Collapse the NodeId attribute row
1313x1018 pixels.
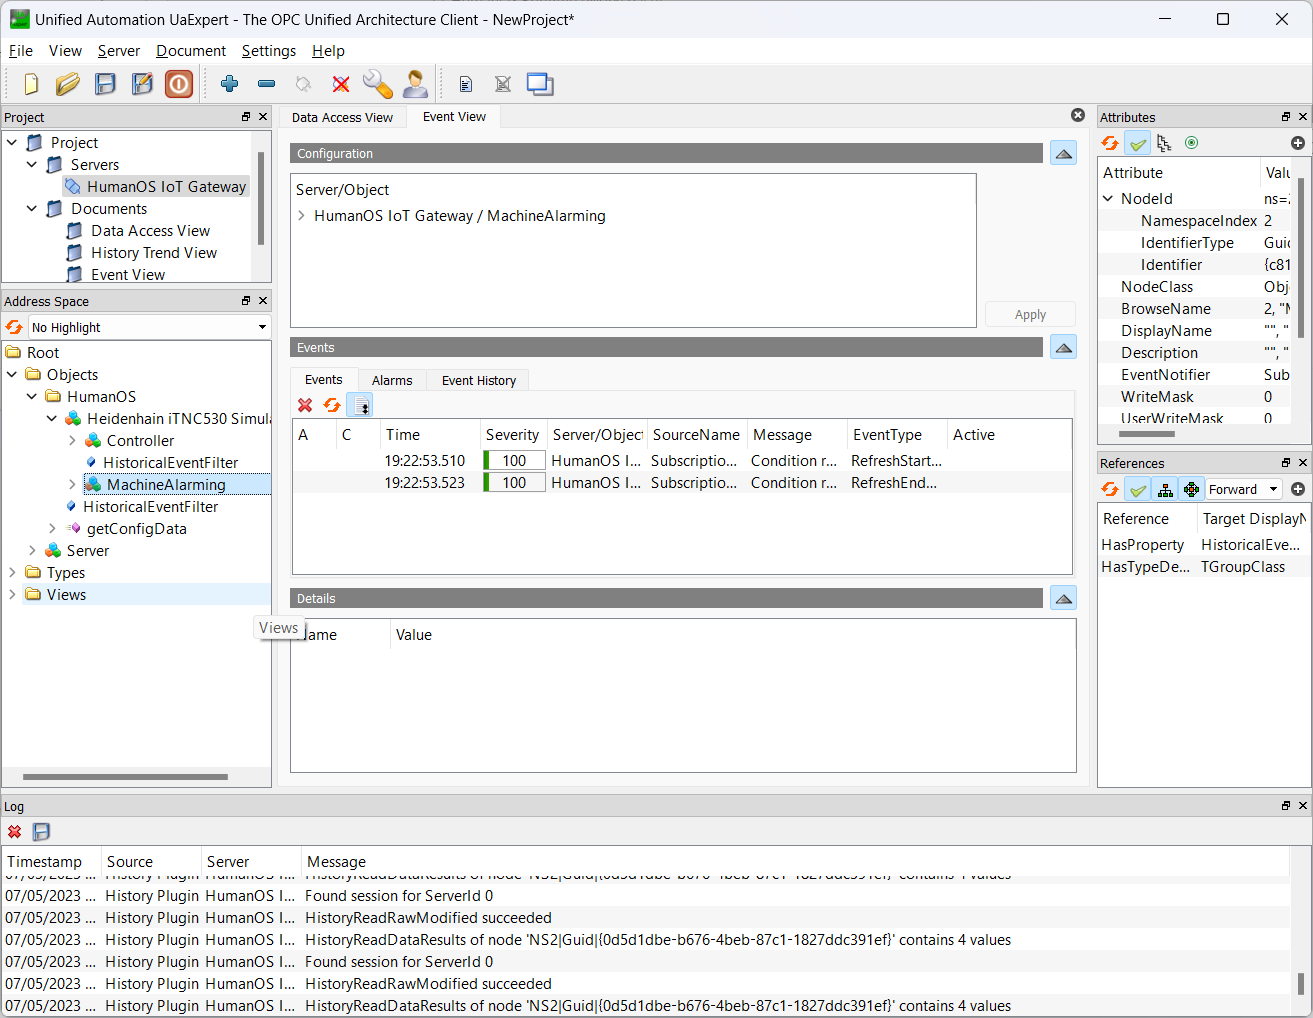[1108, 199]
